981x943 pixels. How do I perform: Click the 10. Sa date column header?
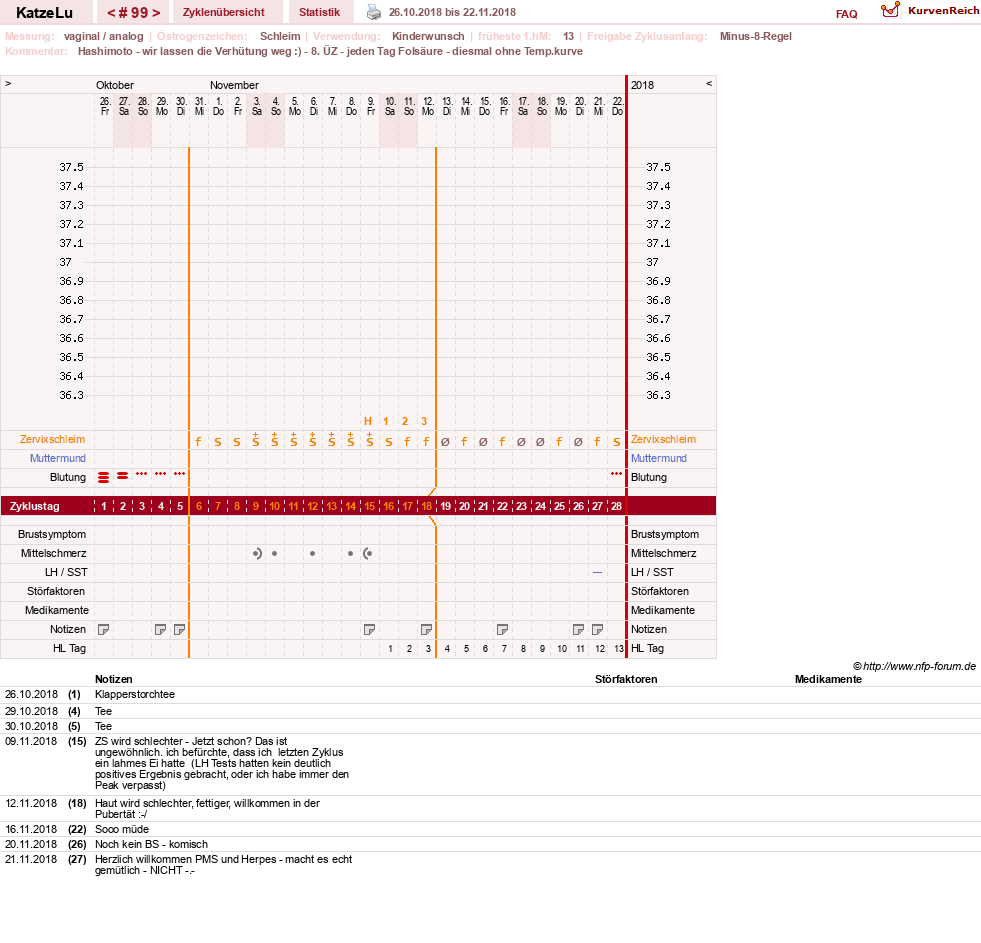[x=390, y=106]
